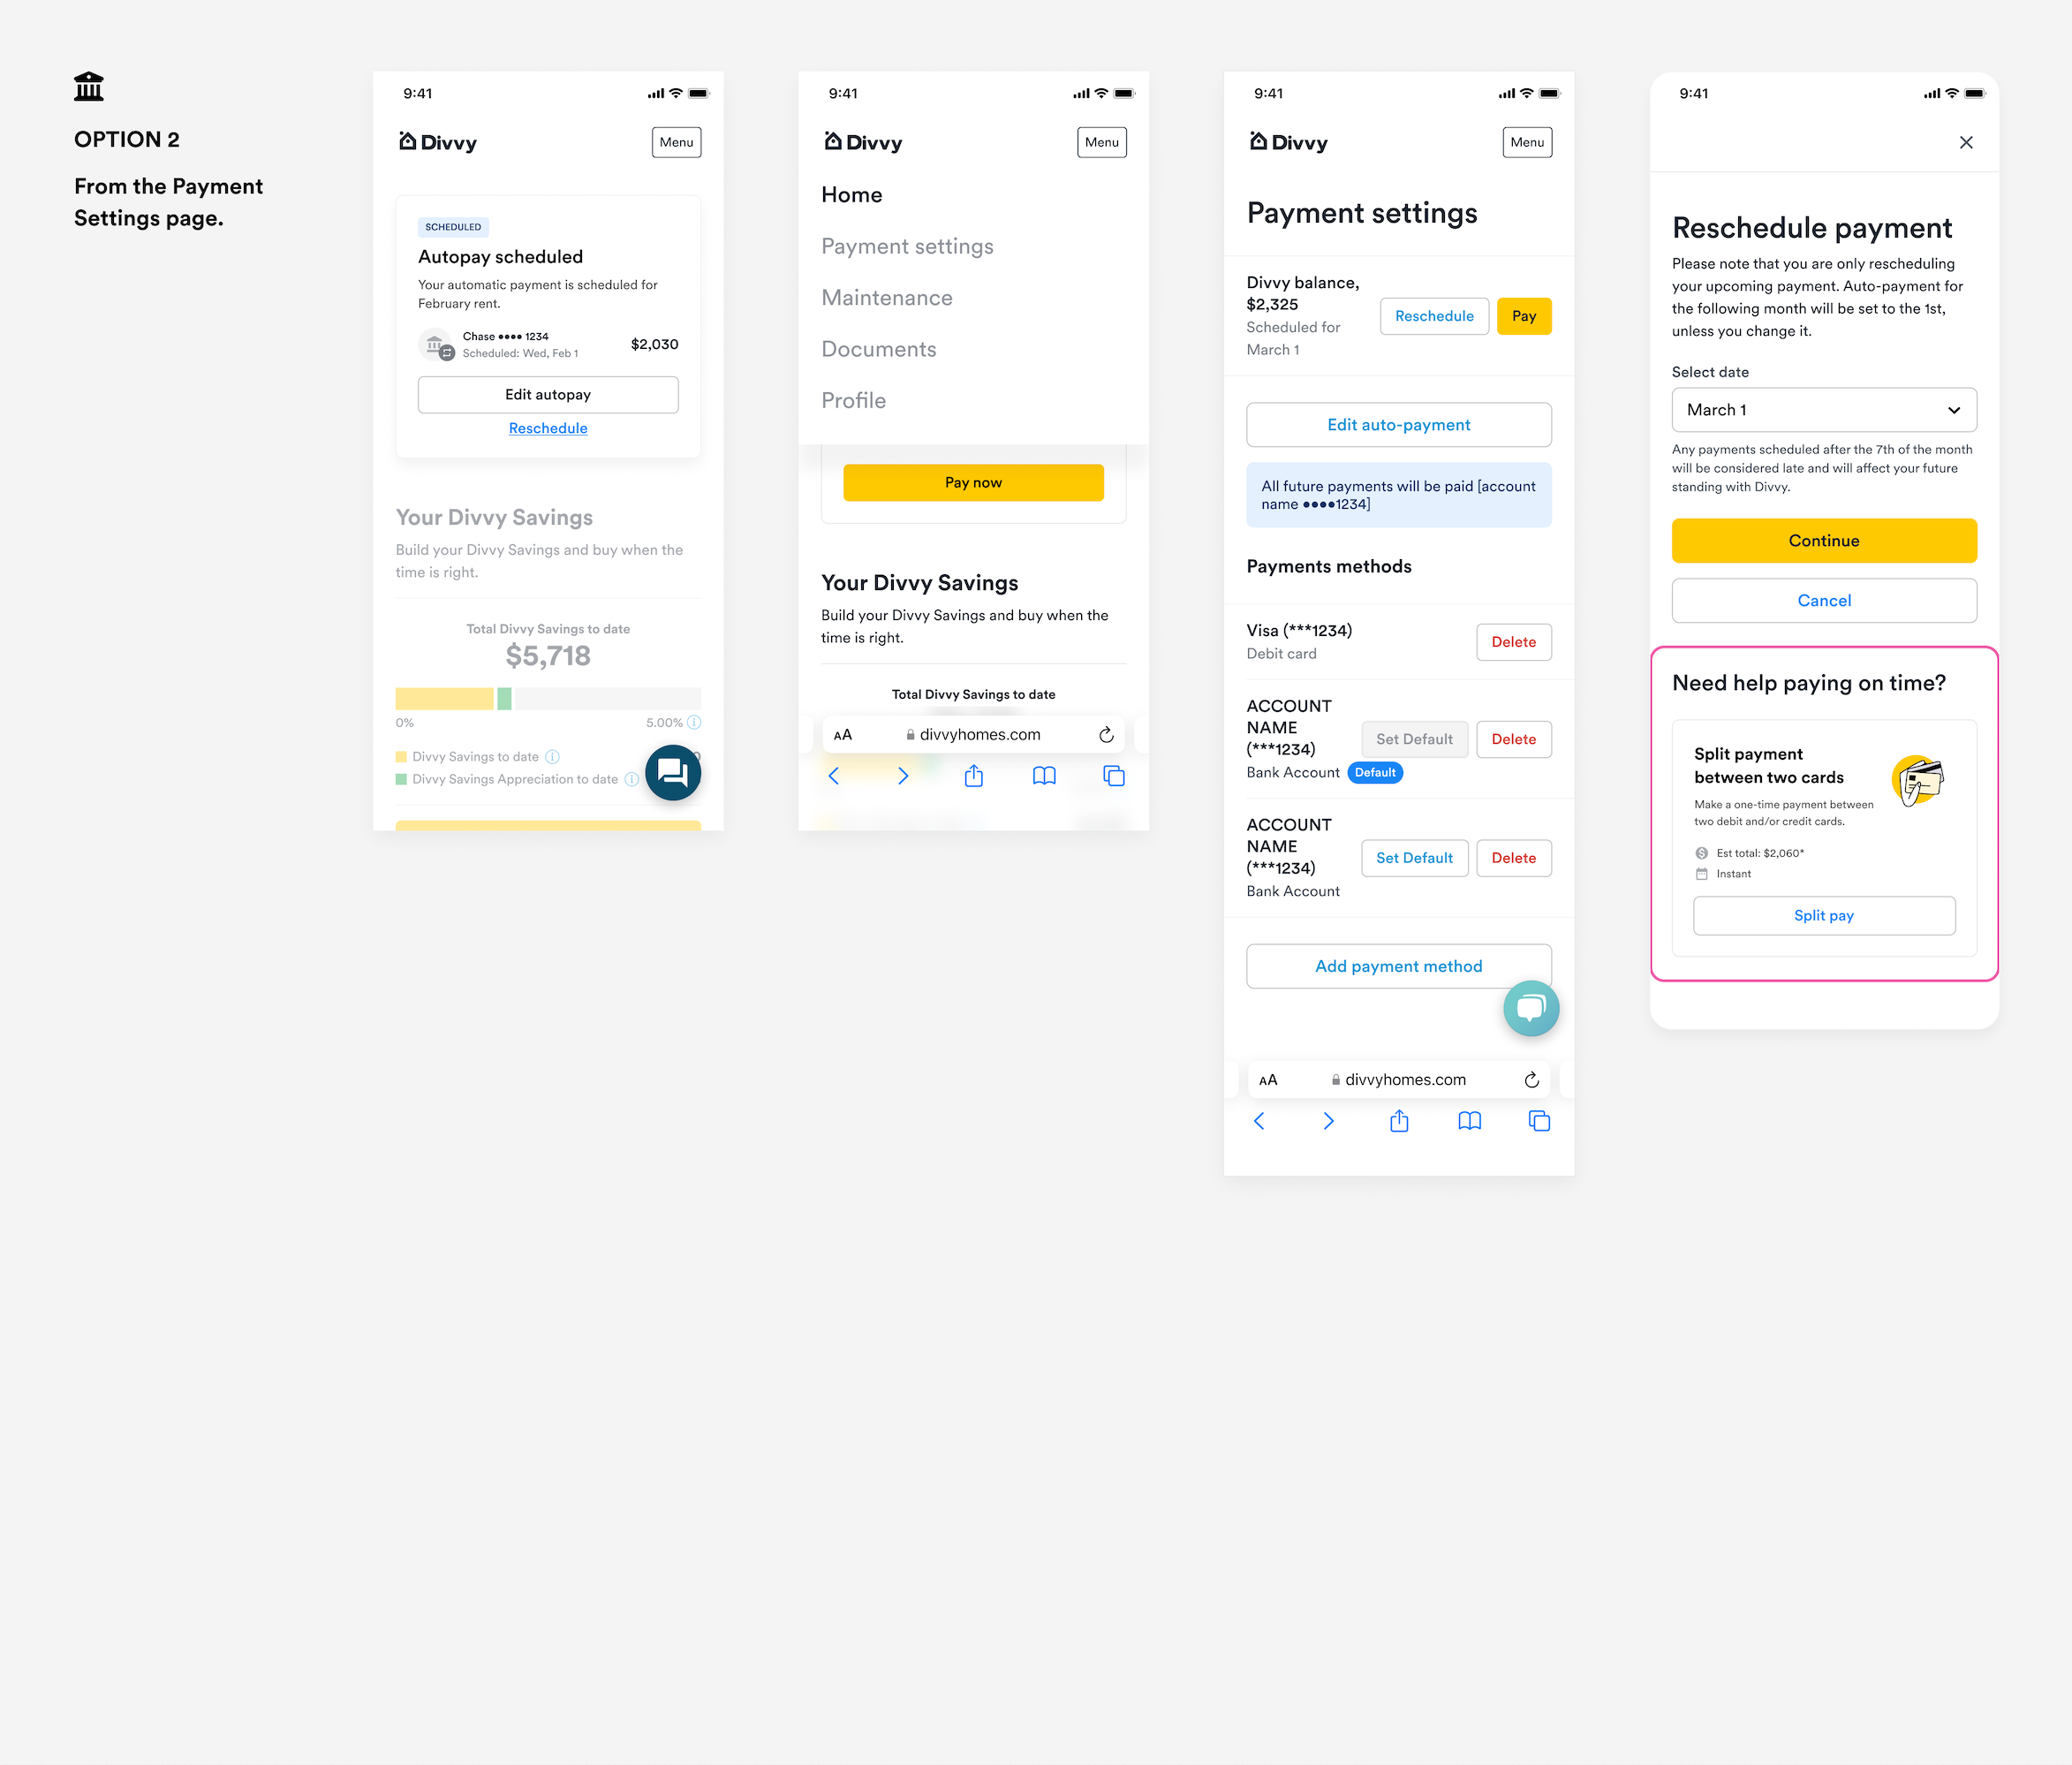Click browser forward arrow on Payment settings screen
Screen dimensions: 2072x1765
click(x=1328, y=1121)
